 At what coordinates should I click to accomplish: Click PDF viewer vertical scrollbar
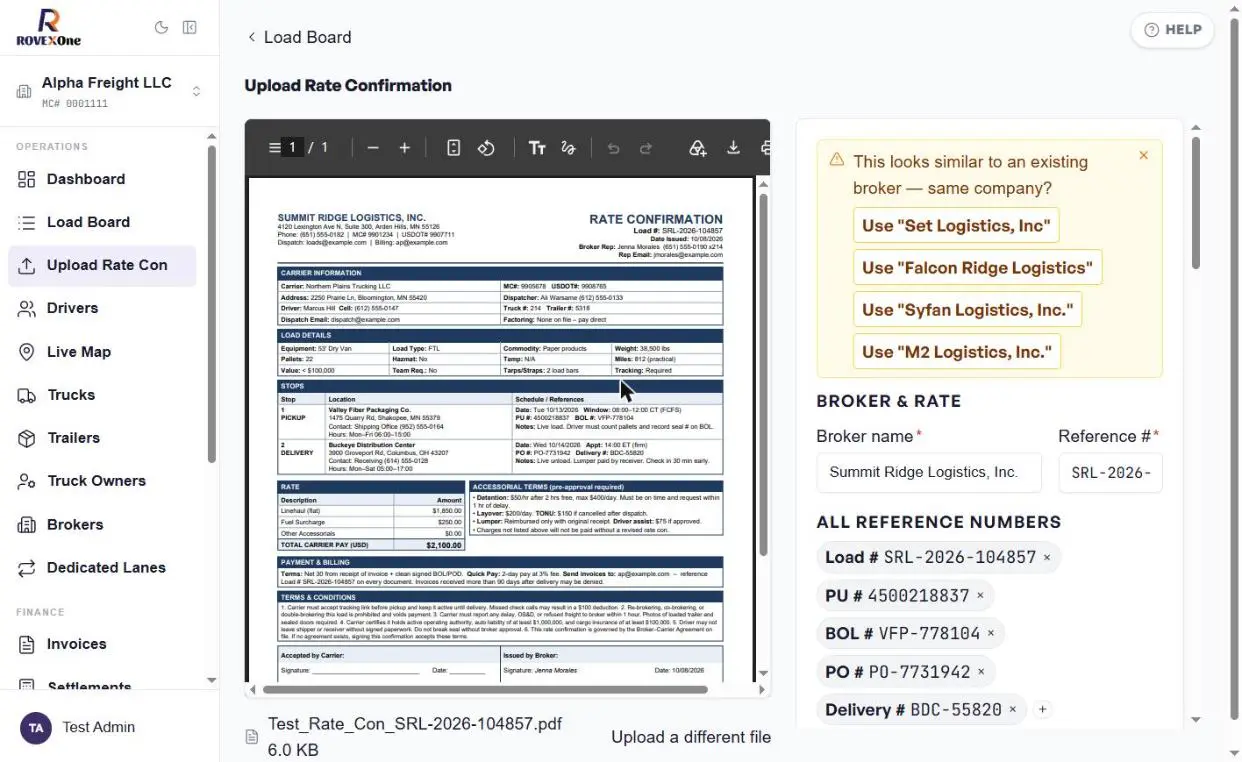(763, 375)
